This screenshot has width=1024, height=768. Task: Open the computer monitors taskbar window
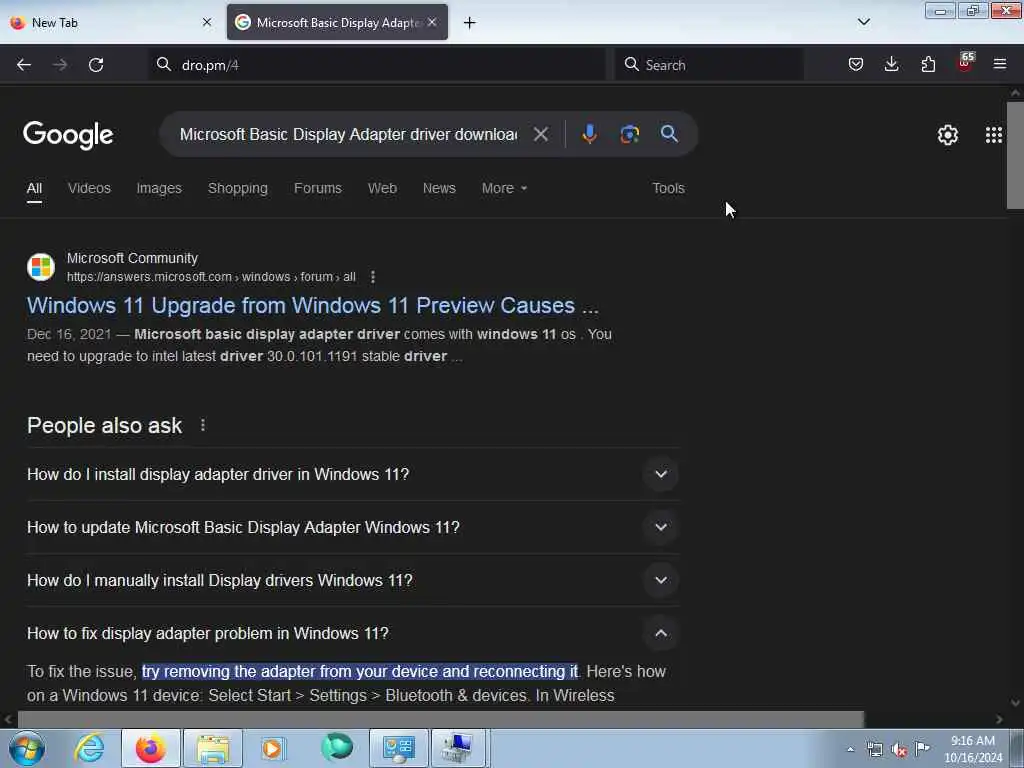pos(458,748)
